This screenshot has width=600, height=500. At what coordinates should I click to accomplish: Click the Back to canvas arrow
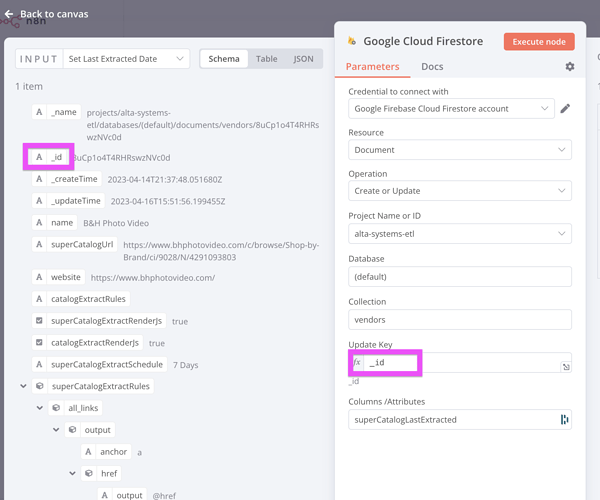pyautogui.click(x=10, y=14)
